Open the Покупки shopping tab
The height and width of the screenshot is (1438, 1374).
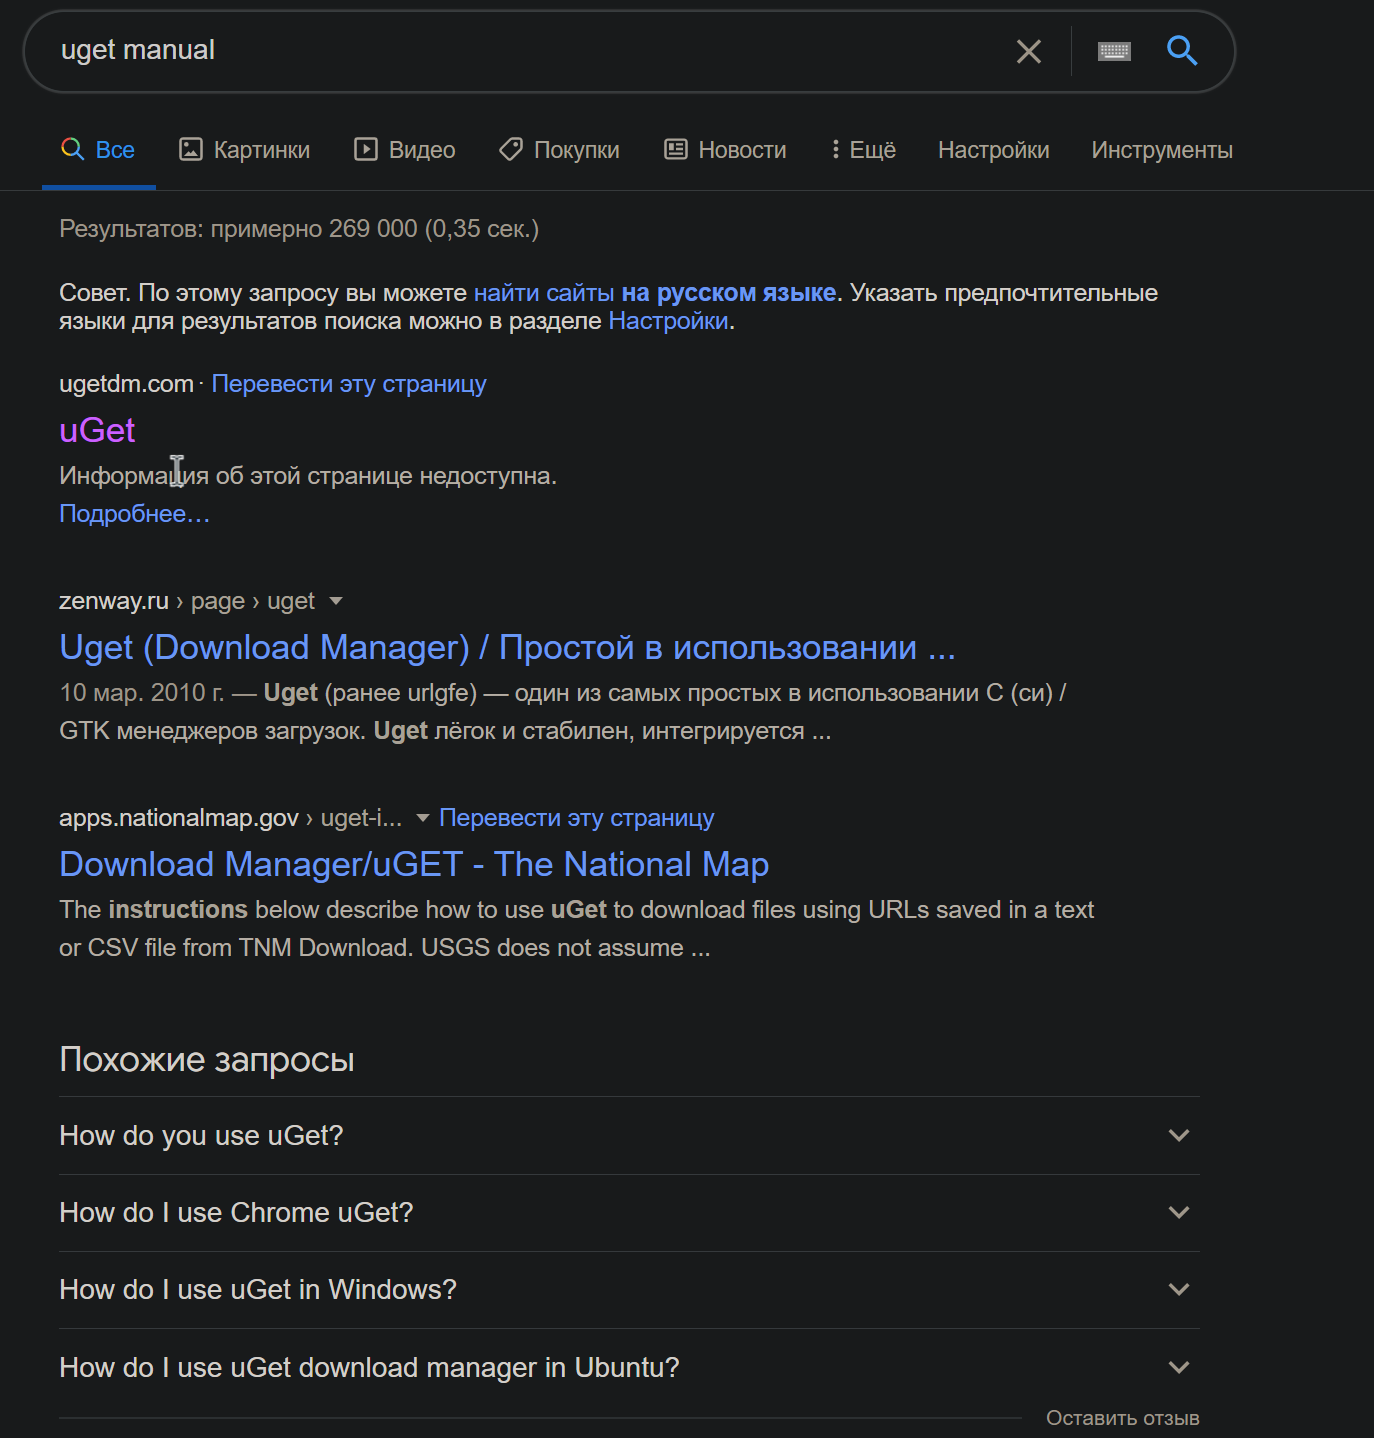[x=559, y=150]
